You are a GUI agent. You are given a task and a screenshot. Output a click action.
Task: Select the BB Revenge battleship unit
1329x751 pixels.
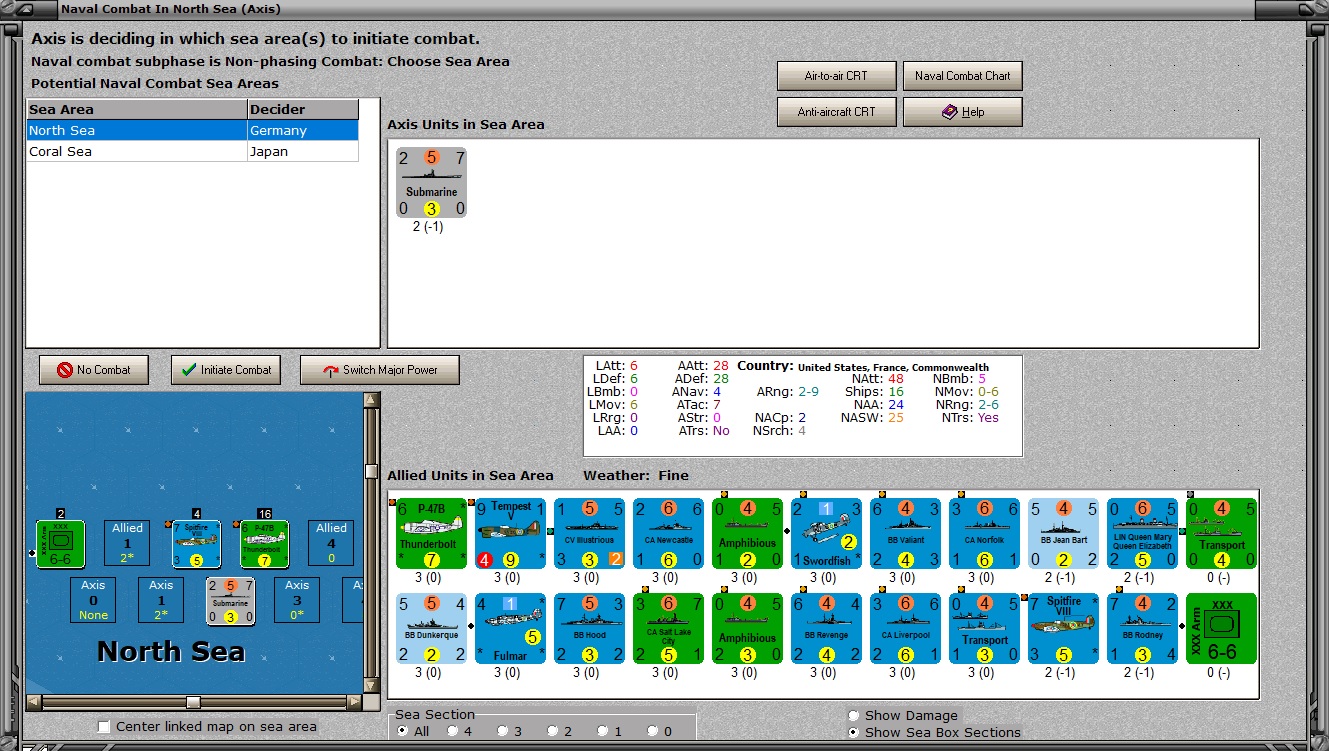pos(827,628)
